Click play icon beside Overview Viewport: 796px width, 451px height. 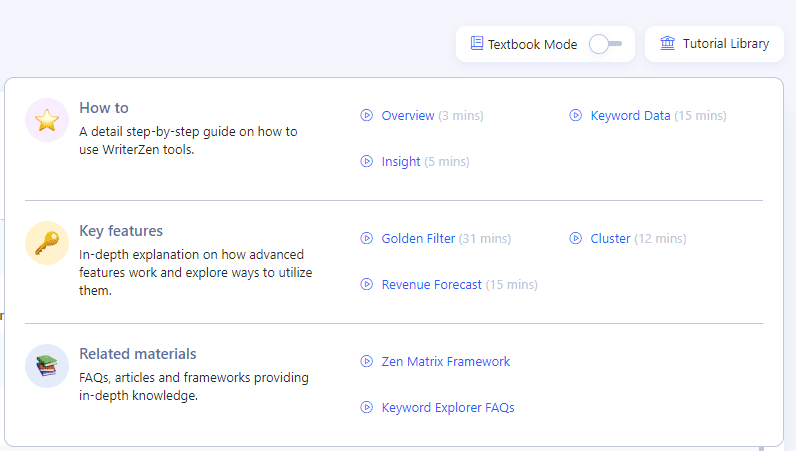[367, 115]
